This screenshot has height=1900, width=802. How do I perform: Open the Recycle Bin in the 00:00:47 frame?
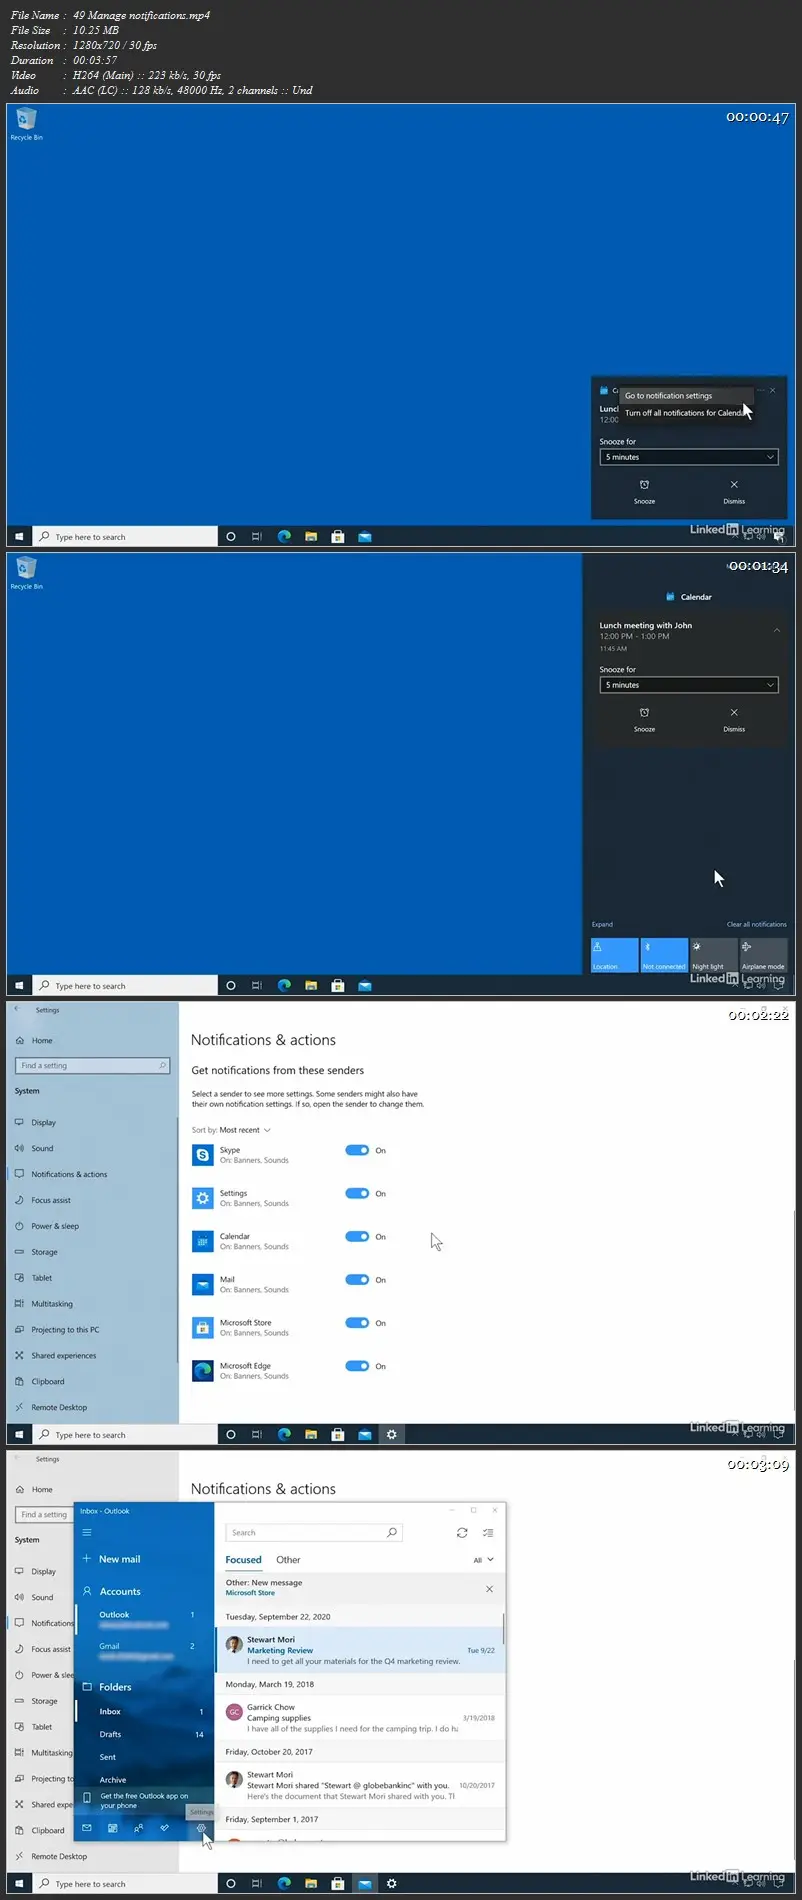tap(26, 125)
